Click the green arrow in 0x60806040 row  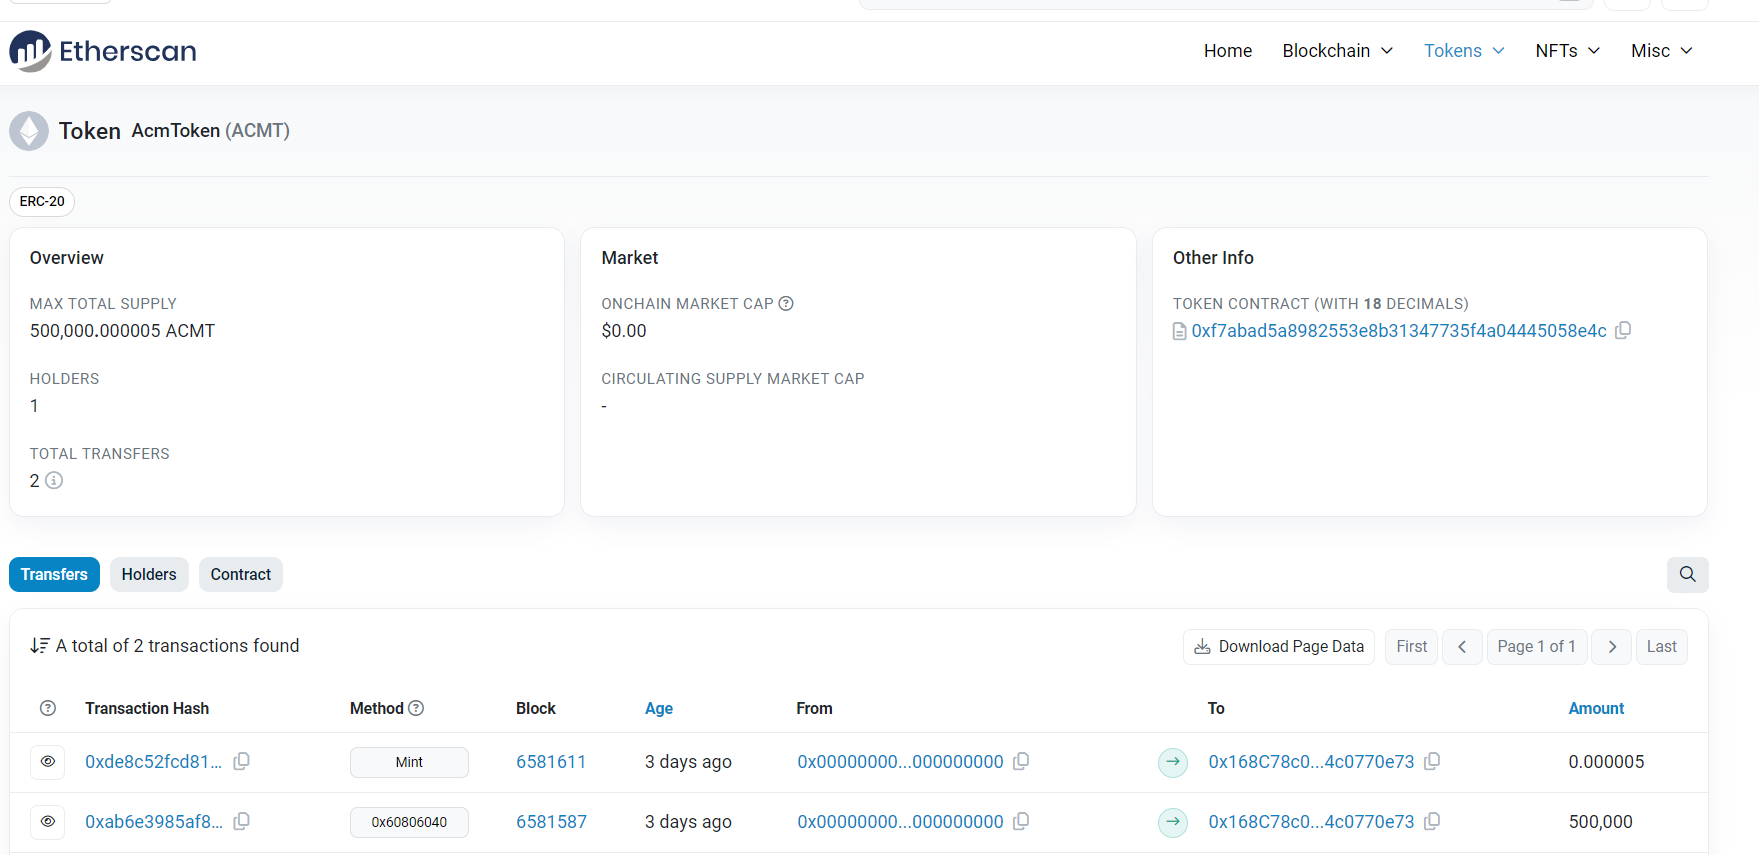1173,822
